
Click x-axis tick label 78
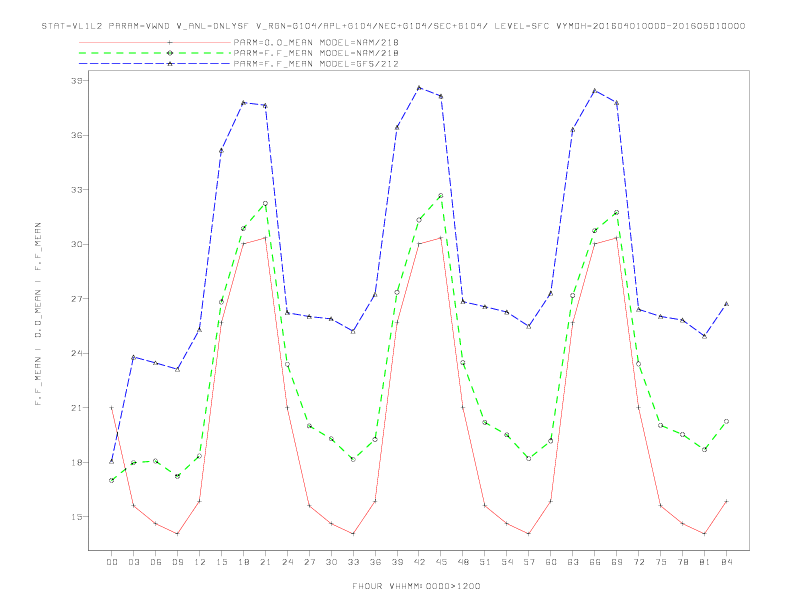(682, 562)
